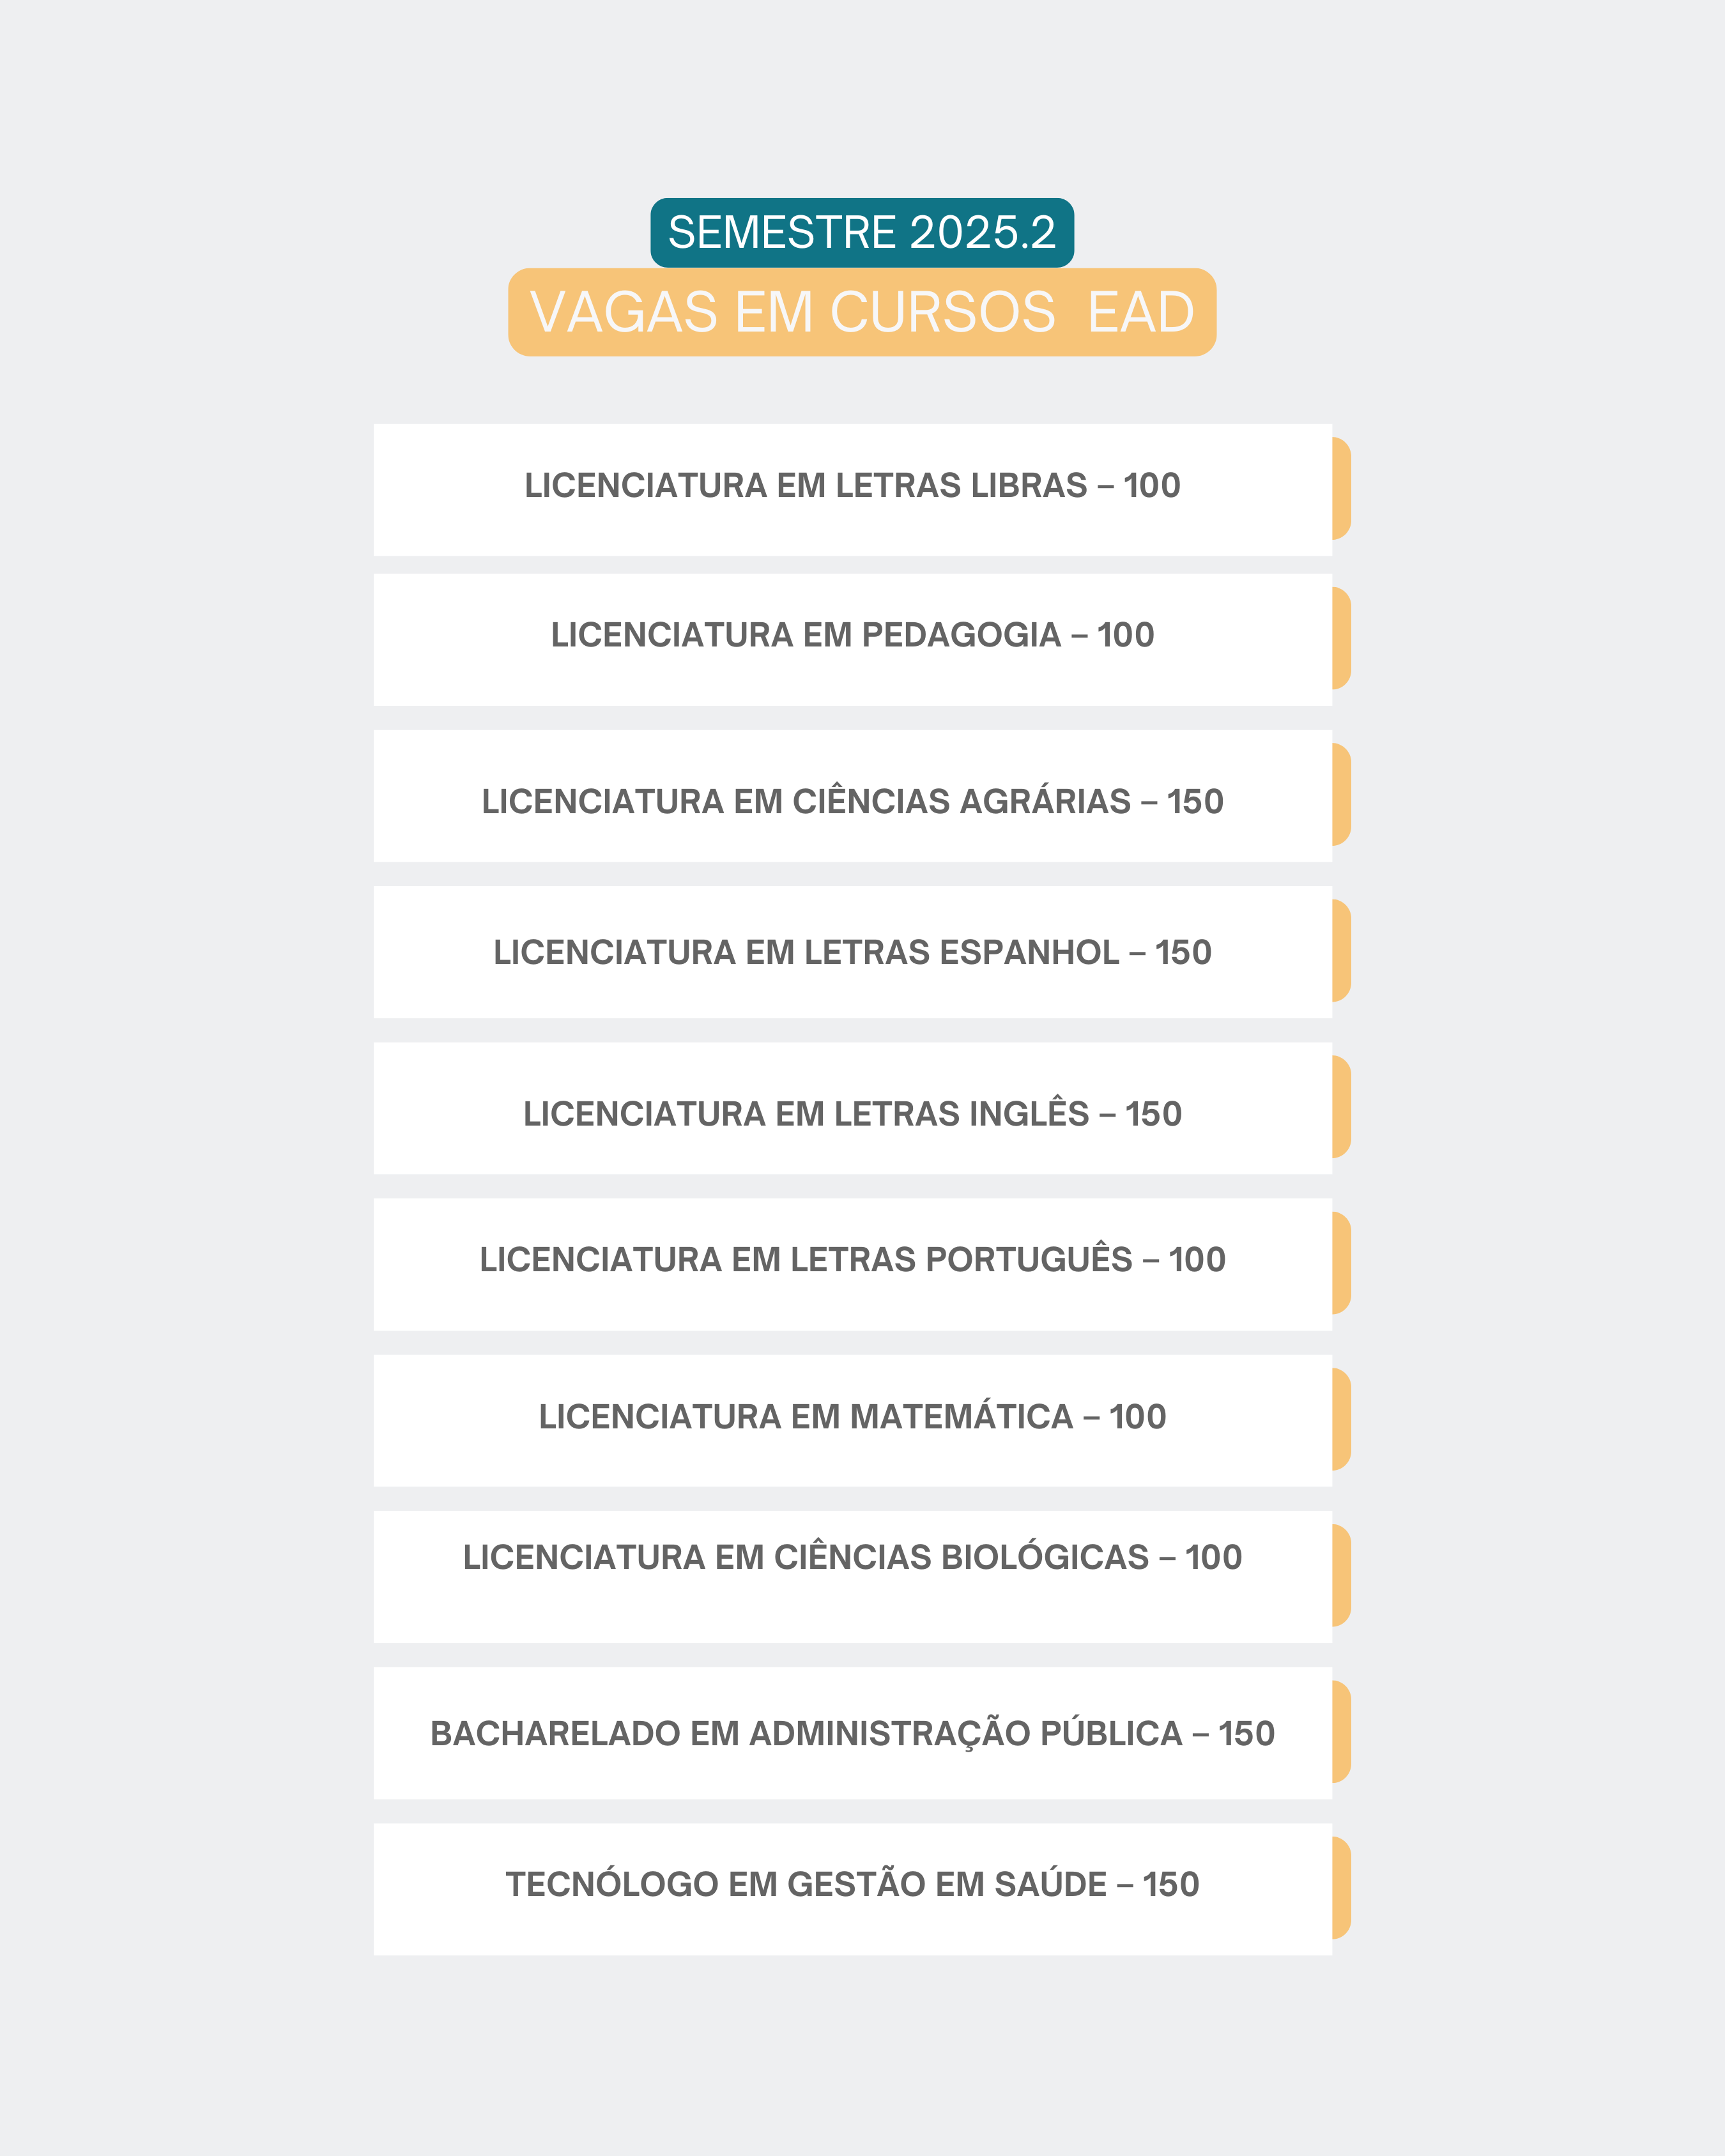Open Licenciatura em Letras Espanhol entry
The image size is (1725, 2156).
852,952
